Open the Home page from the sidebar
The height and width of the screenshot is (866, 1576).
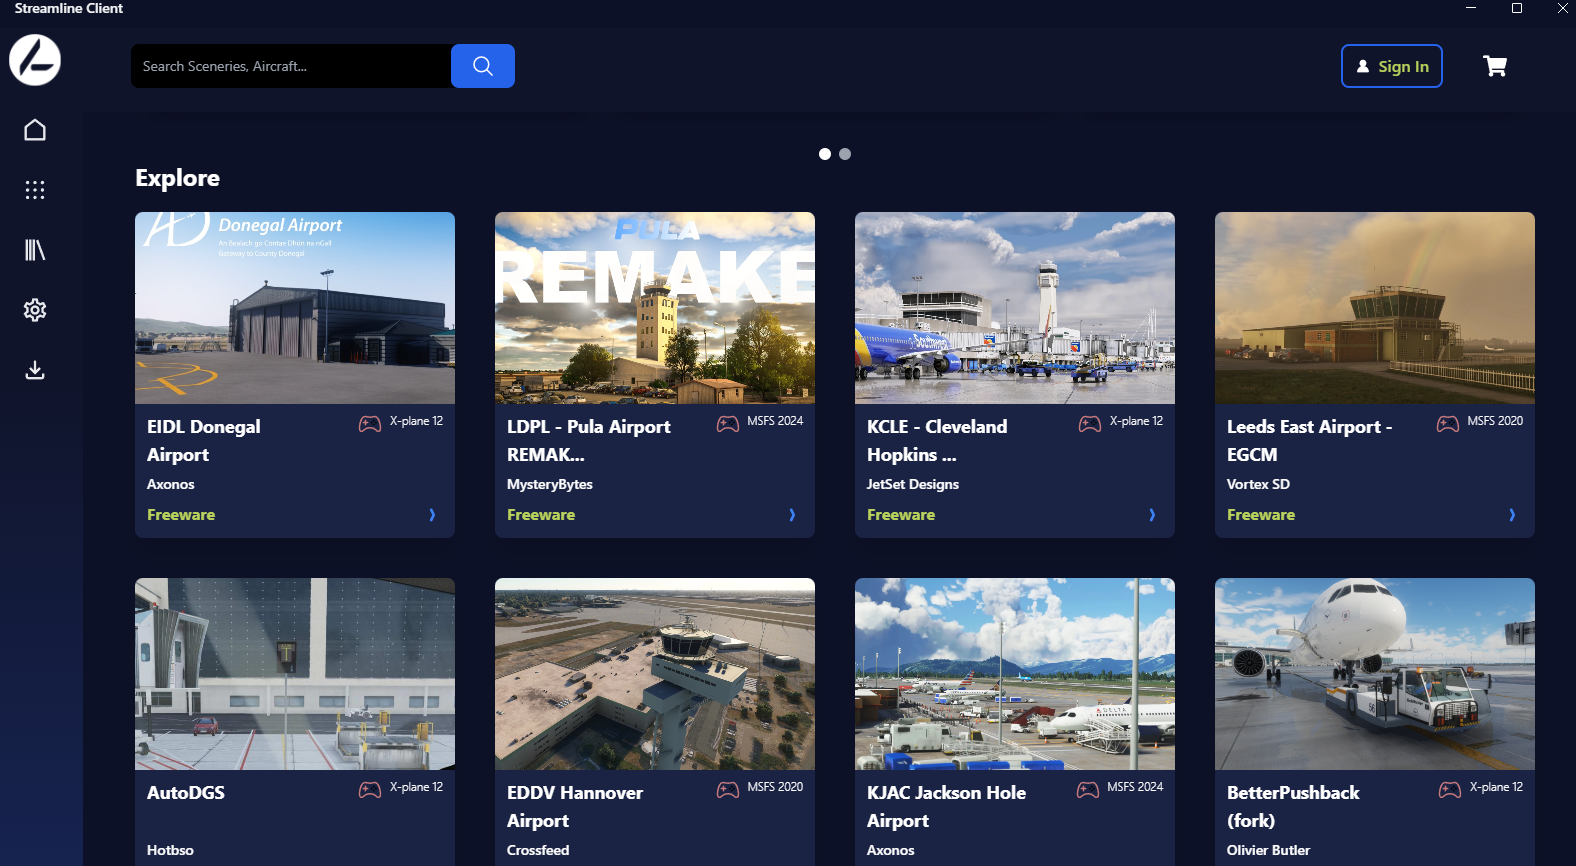click(x=35, y=130)
